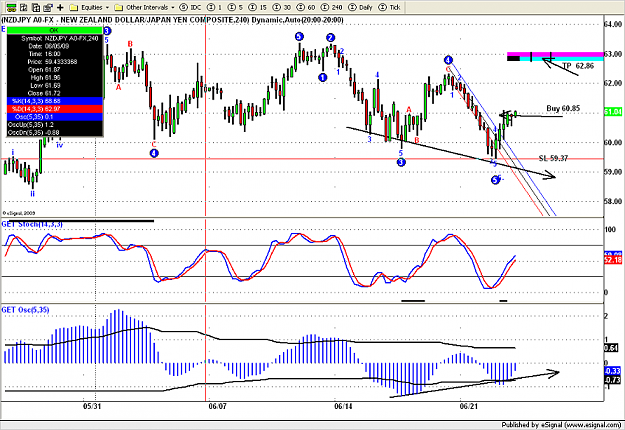The width and height of the screenshot is (625, 430).
Task: Click the Symbol NZDJPY row in data window
Action: tap(55, 38)
